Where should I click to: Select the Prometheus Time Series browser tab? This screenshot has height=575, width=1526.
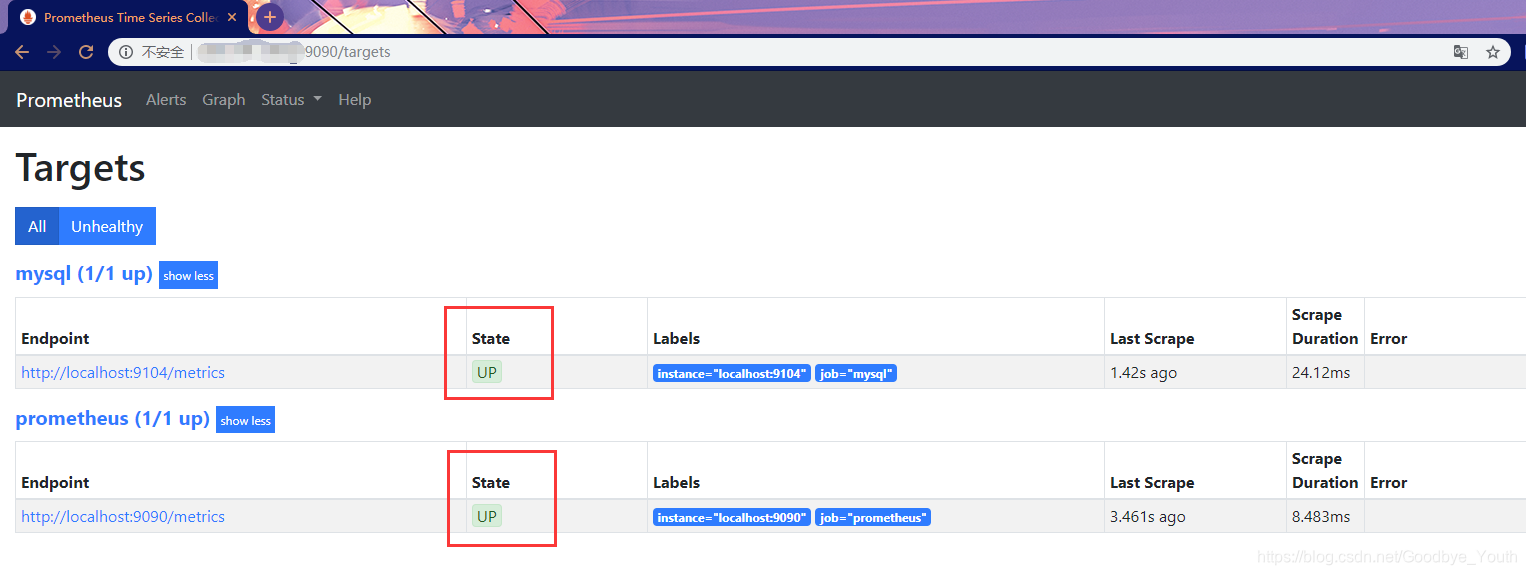[126, 18]
